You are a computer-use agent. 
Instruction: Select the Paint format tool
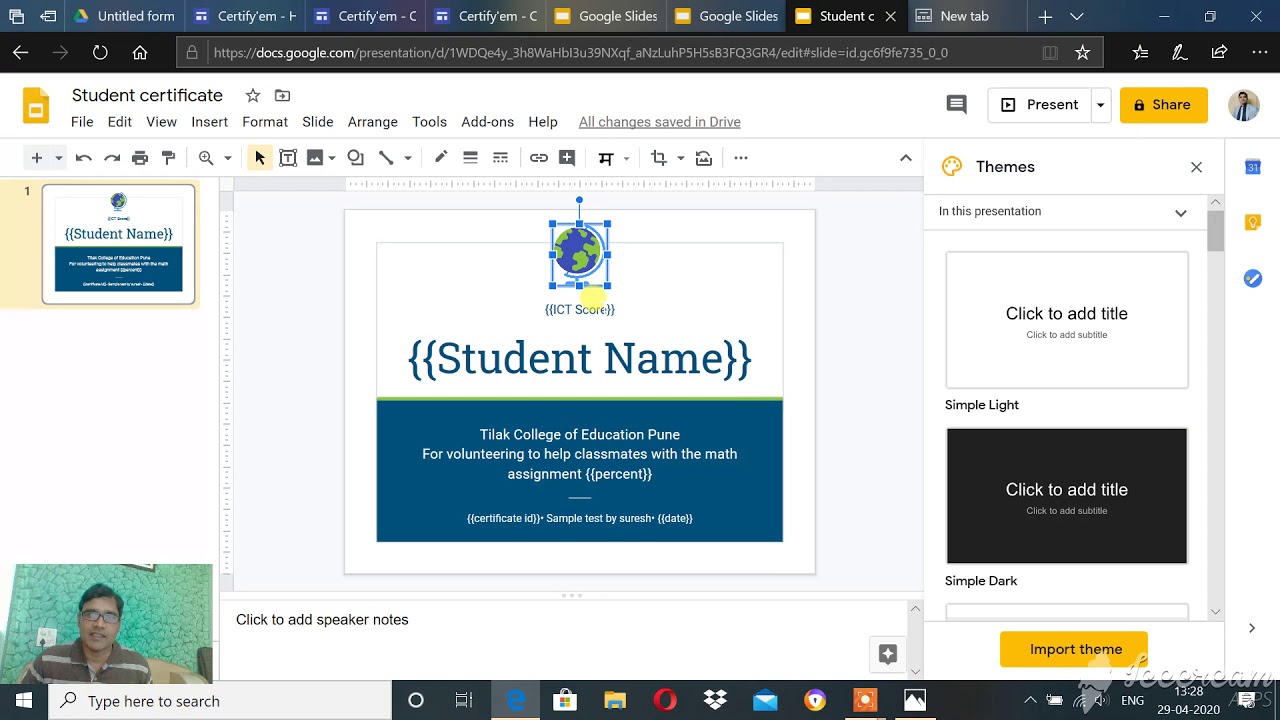(x=168, y=158)
